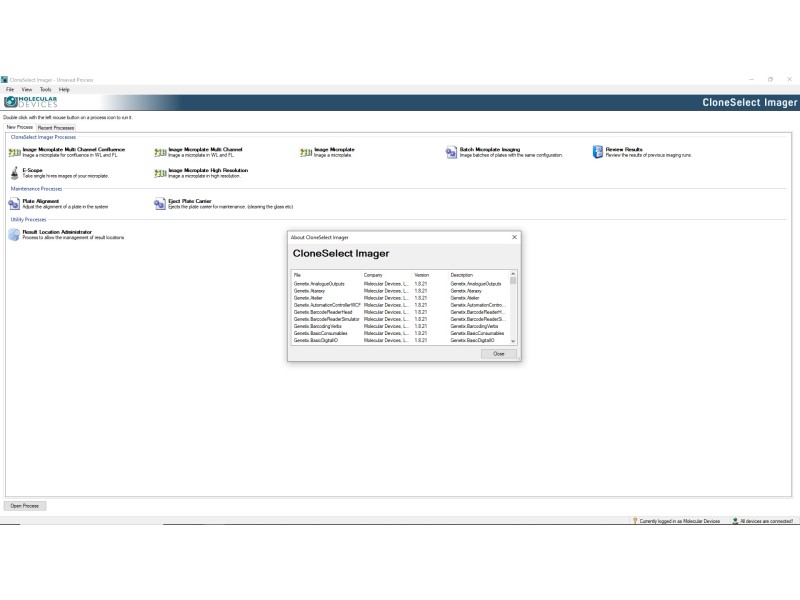Click 'Currently logged in as Molecular Devices' status
Image resolution: width=800 pixels, height=600 pixels.
[680, 521]
